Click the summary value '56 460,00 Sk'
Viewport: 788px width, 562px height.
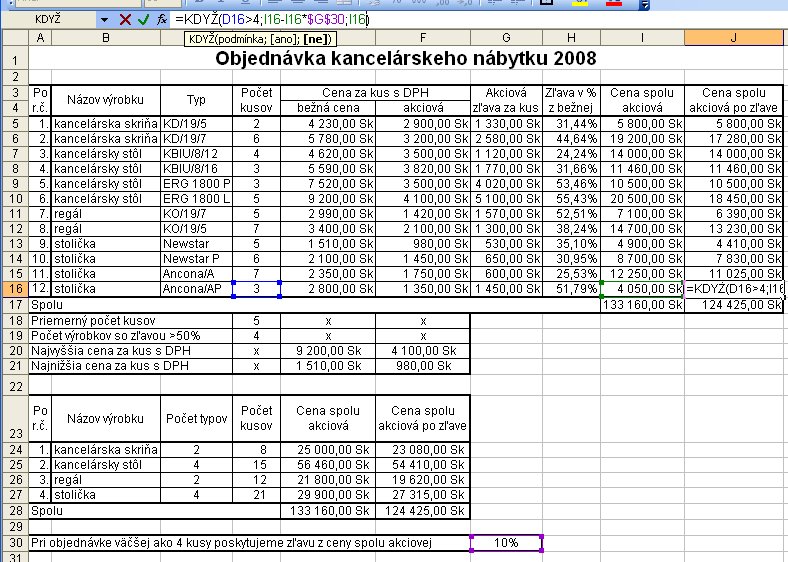coord(328,464)
